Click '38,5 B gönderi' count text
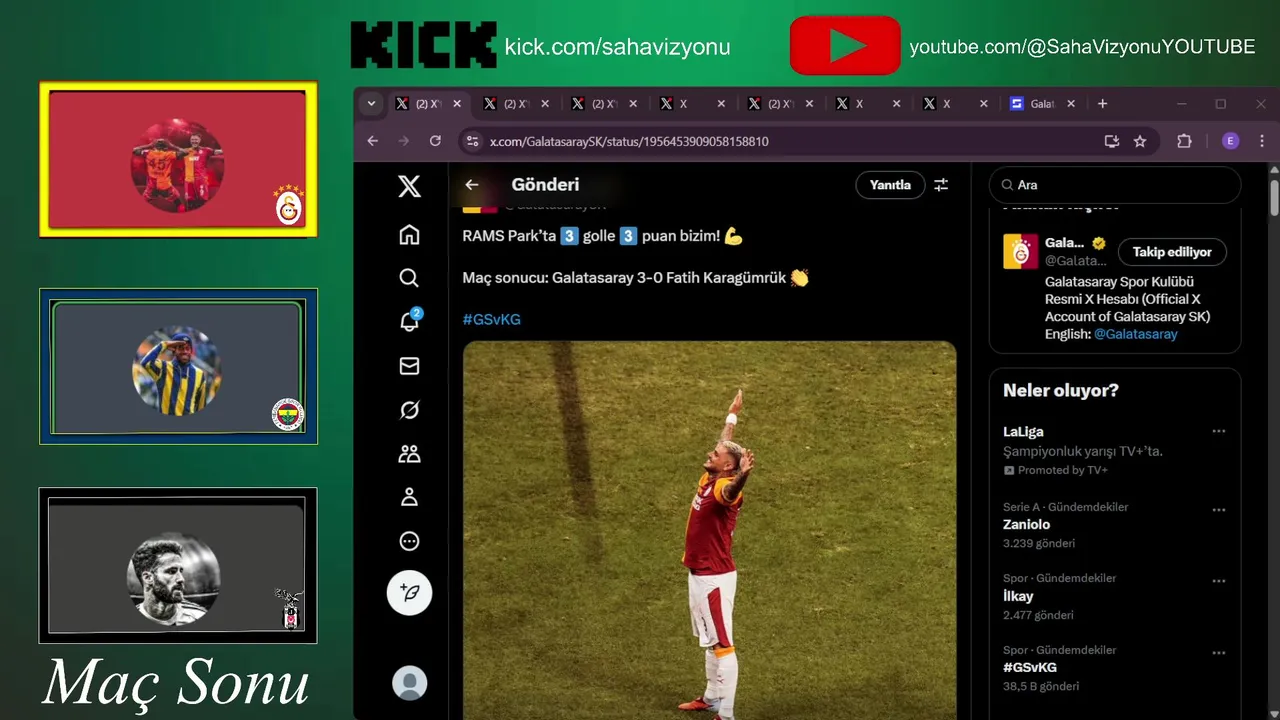Viewport: 1280px width, 720px height. point(1041,686)
